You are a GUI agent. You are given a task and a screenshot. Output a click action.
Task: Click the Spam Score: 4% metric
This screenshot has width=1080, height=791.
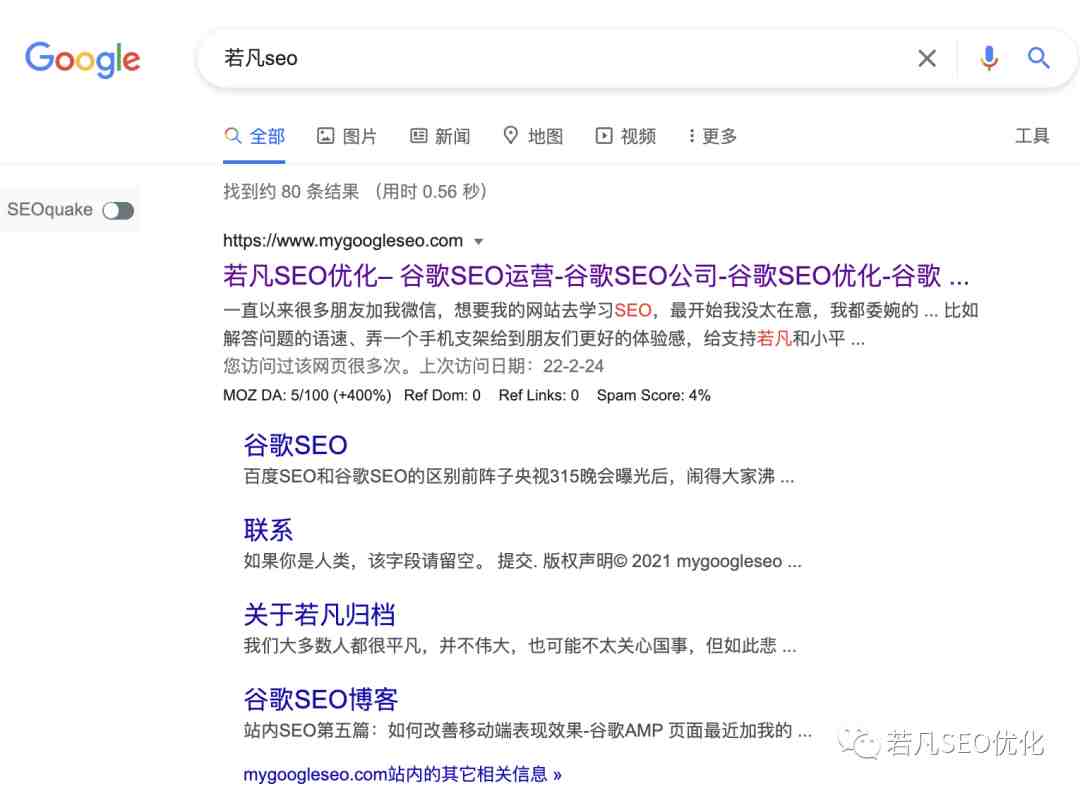click(654, 396)
